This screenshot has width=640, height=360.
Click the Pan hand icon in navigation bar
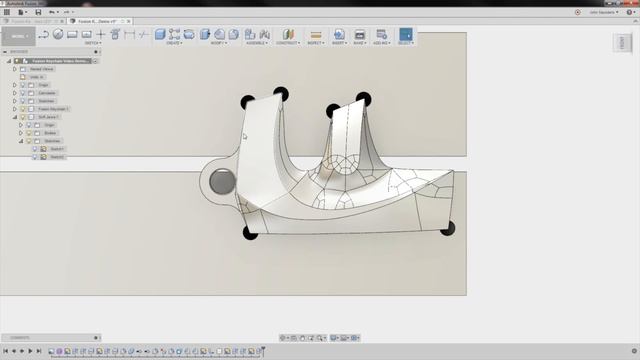point(302,338)
